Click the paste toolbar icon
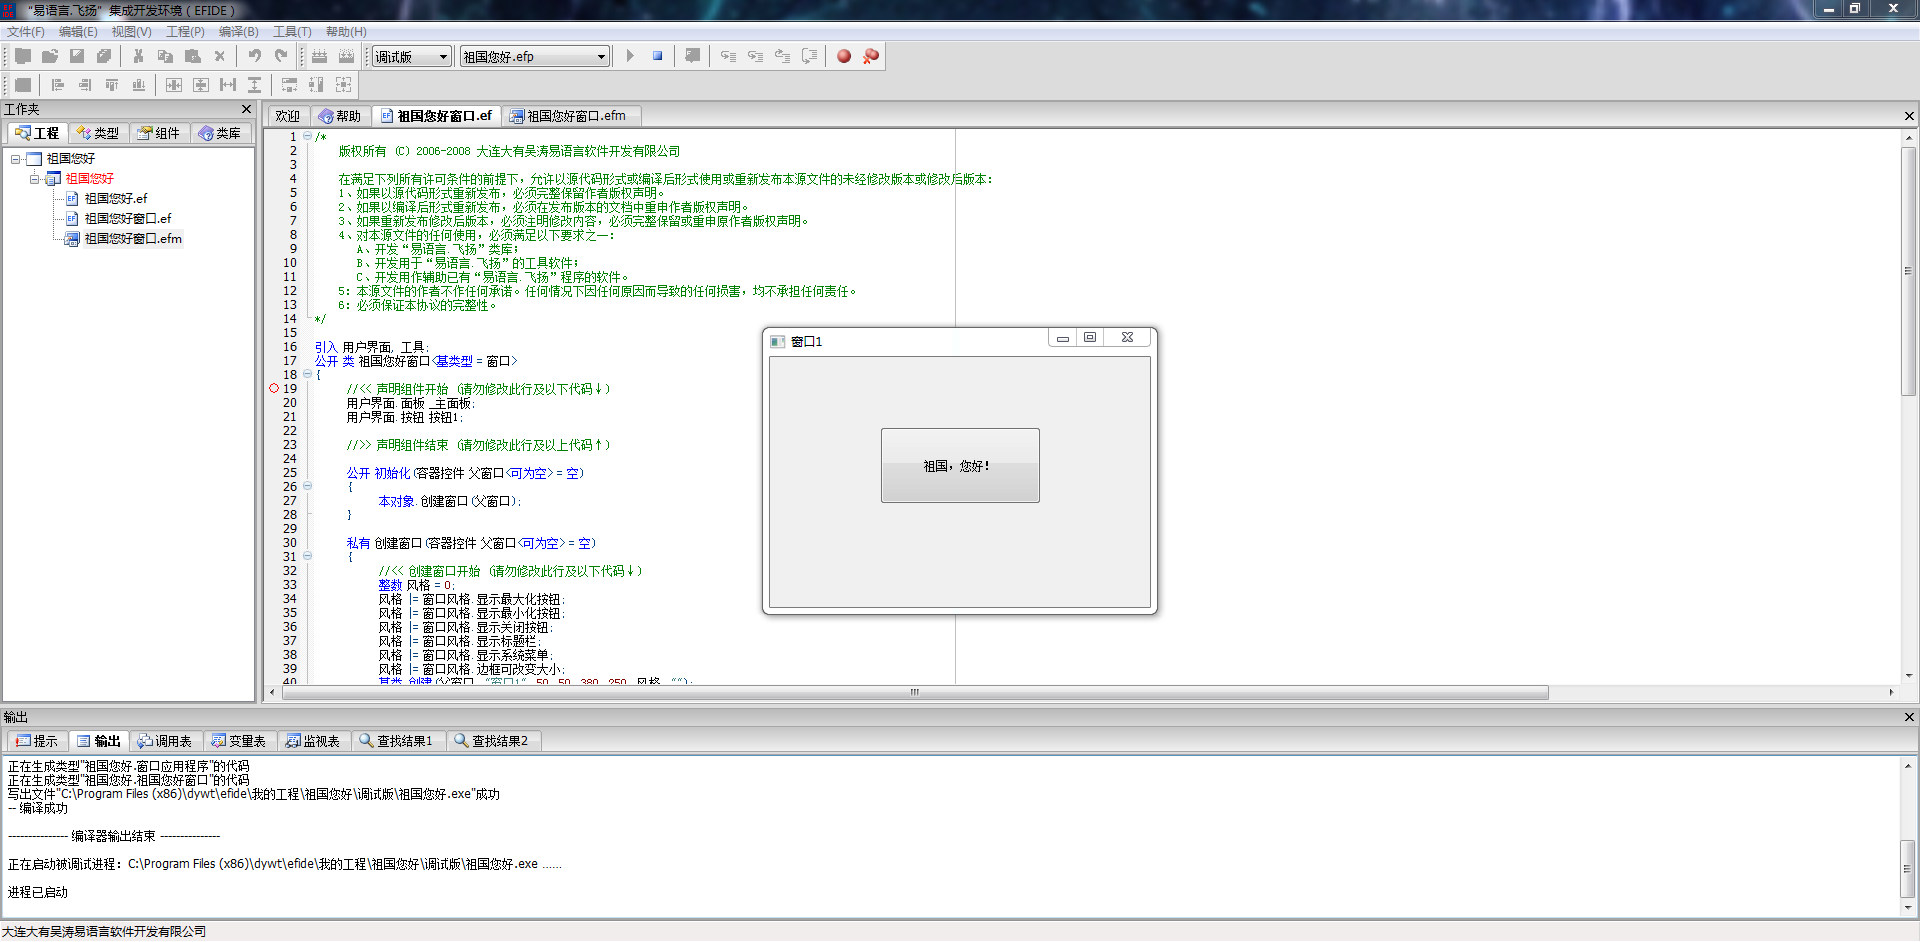 coord(192,56)
